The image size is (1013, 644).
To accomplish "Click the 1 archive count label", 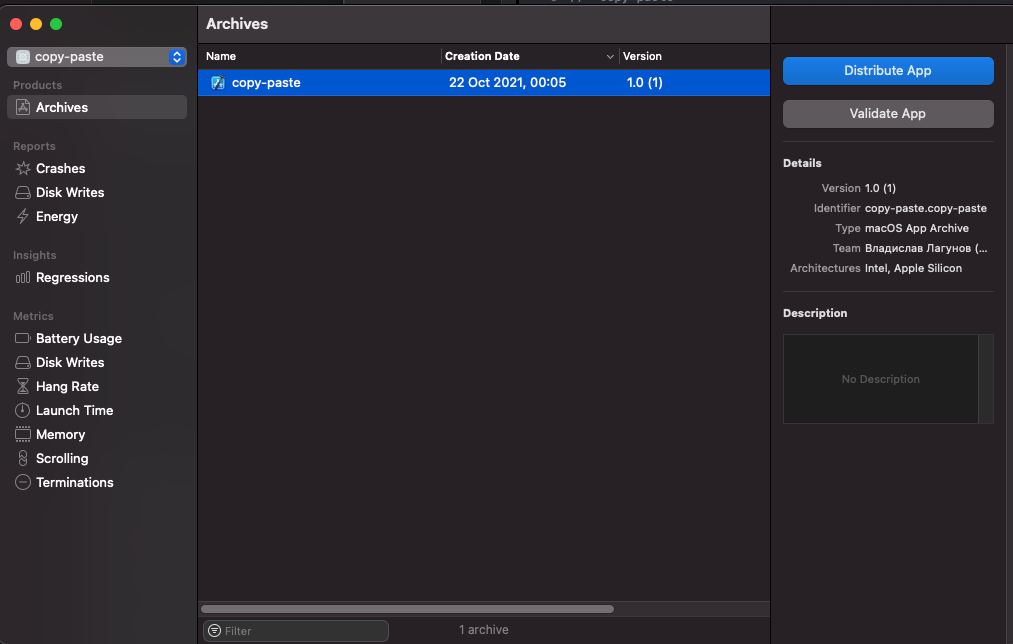I will click(x=483, y=630).
